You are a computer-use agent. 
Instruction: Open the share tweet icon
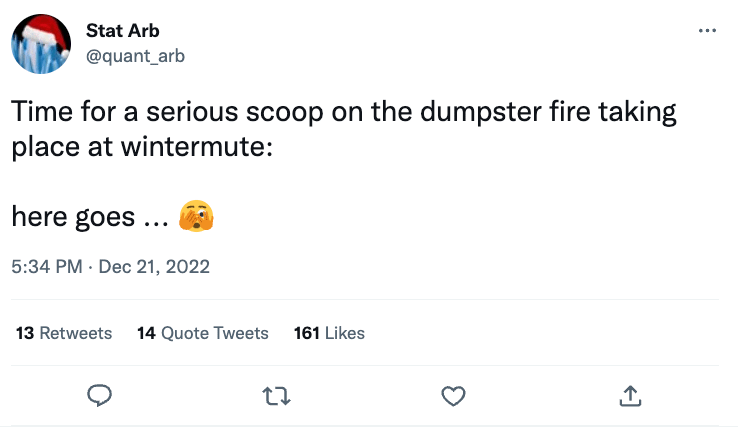pyautogui.click(x=630, y=396)
